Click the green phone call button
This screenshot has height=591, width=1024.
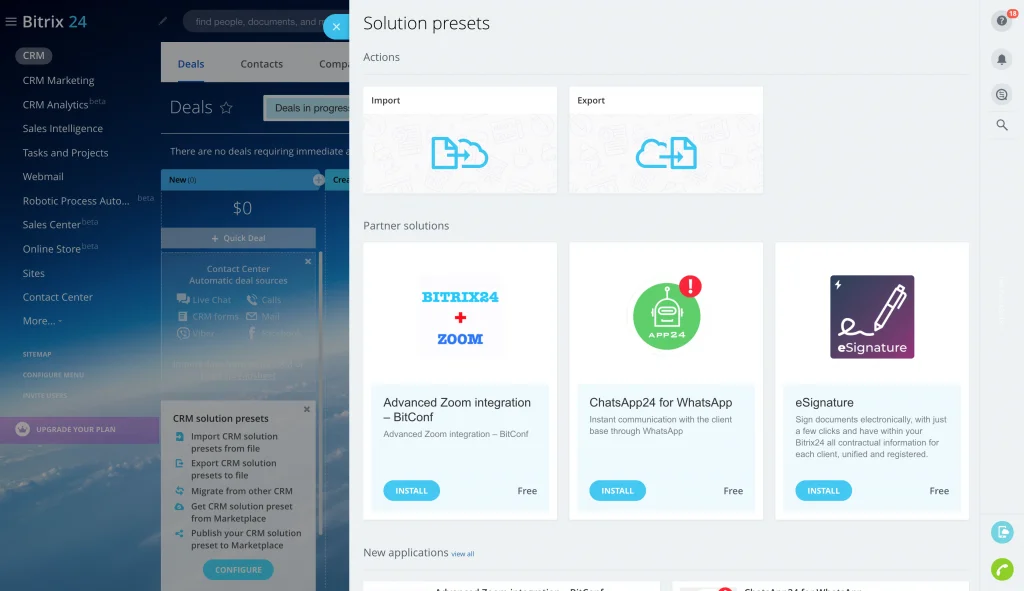1001,568
